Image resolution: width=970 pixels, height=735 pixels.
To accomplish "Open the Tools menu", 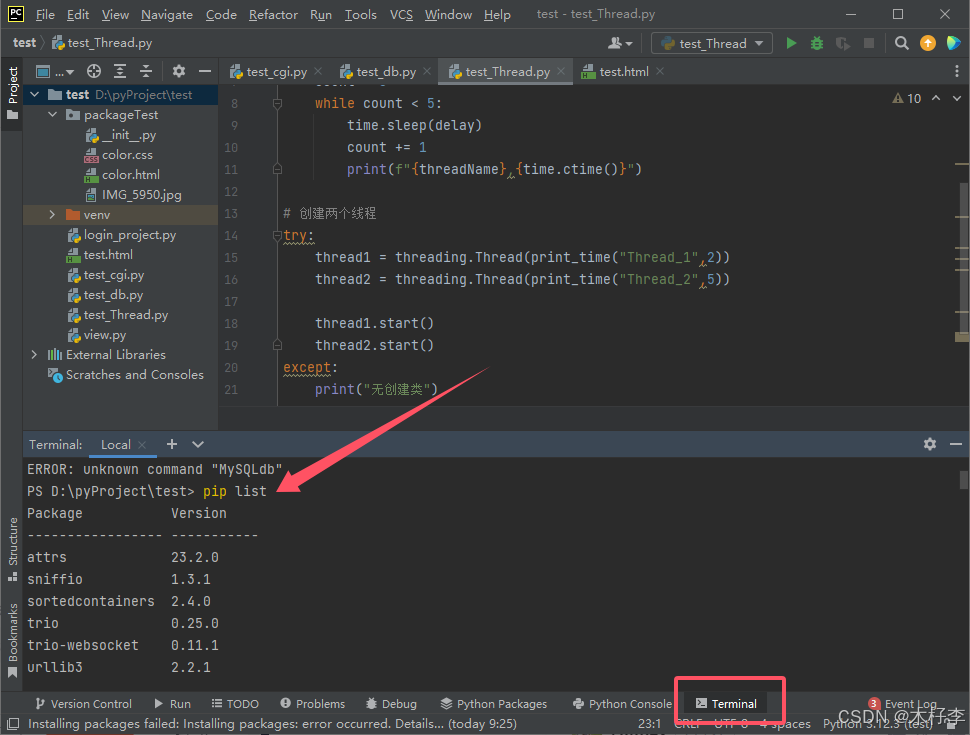I will 360,14.
